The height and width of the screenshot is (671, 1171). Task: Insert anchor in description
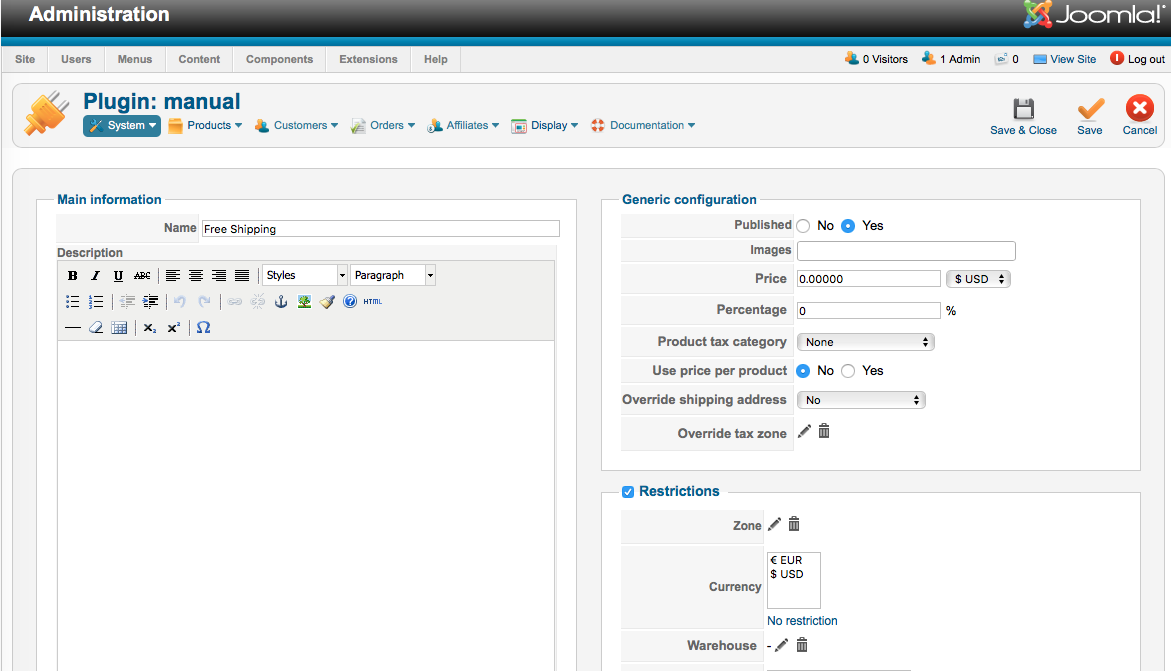tap(281, 302)
